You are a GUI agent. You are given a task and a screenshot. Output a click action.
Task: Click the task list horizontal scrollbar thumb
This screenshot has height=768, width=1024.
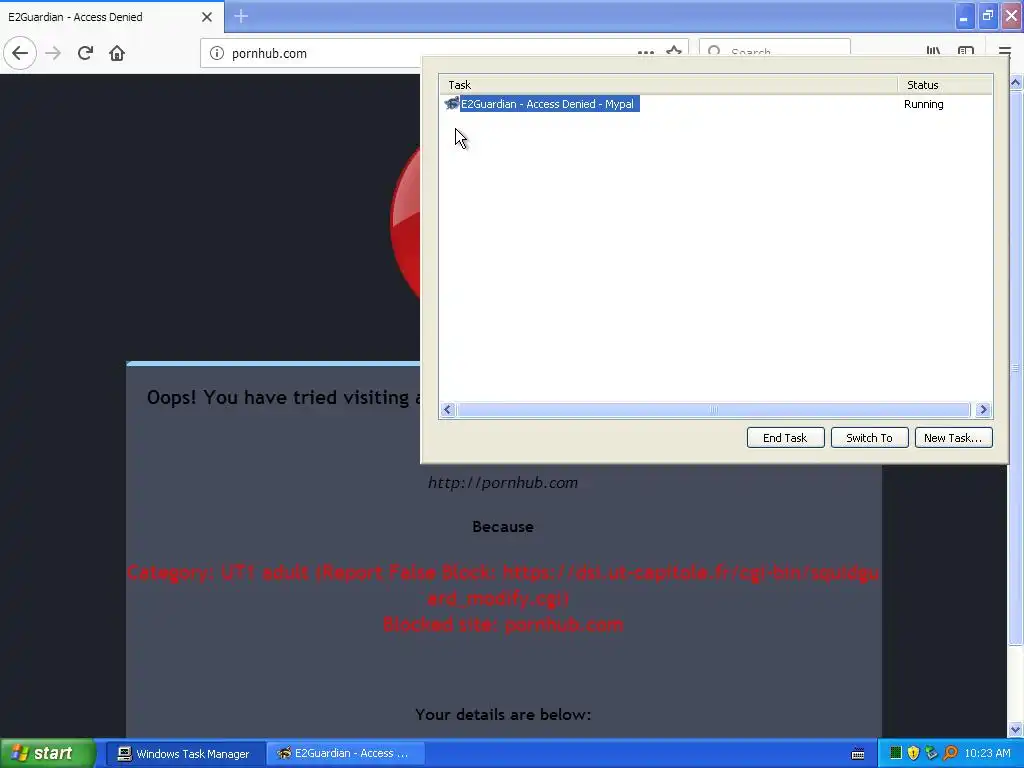click(x=714, y=409)
